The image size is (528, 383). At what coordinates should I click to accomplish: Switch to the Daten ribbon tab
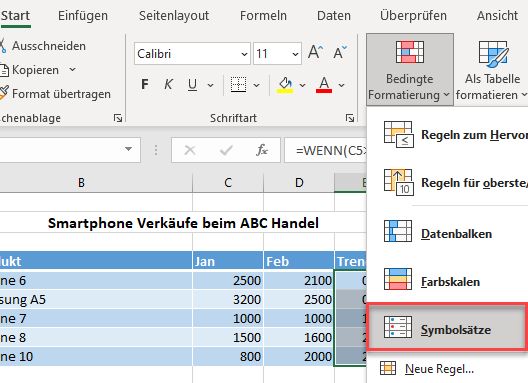click(x=334, y=15)
